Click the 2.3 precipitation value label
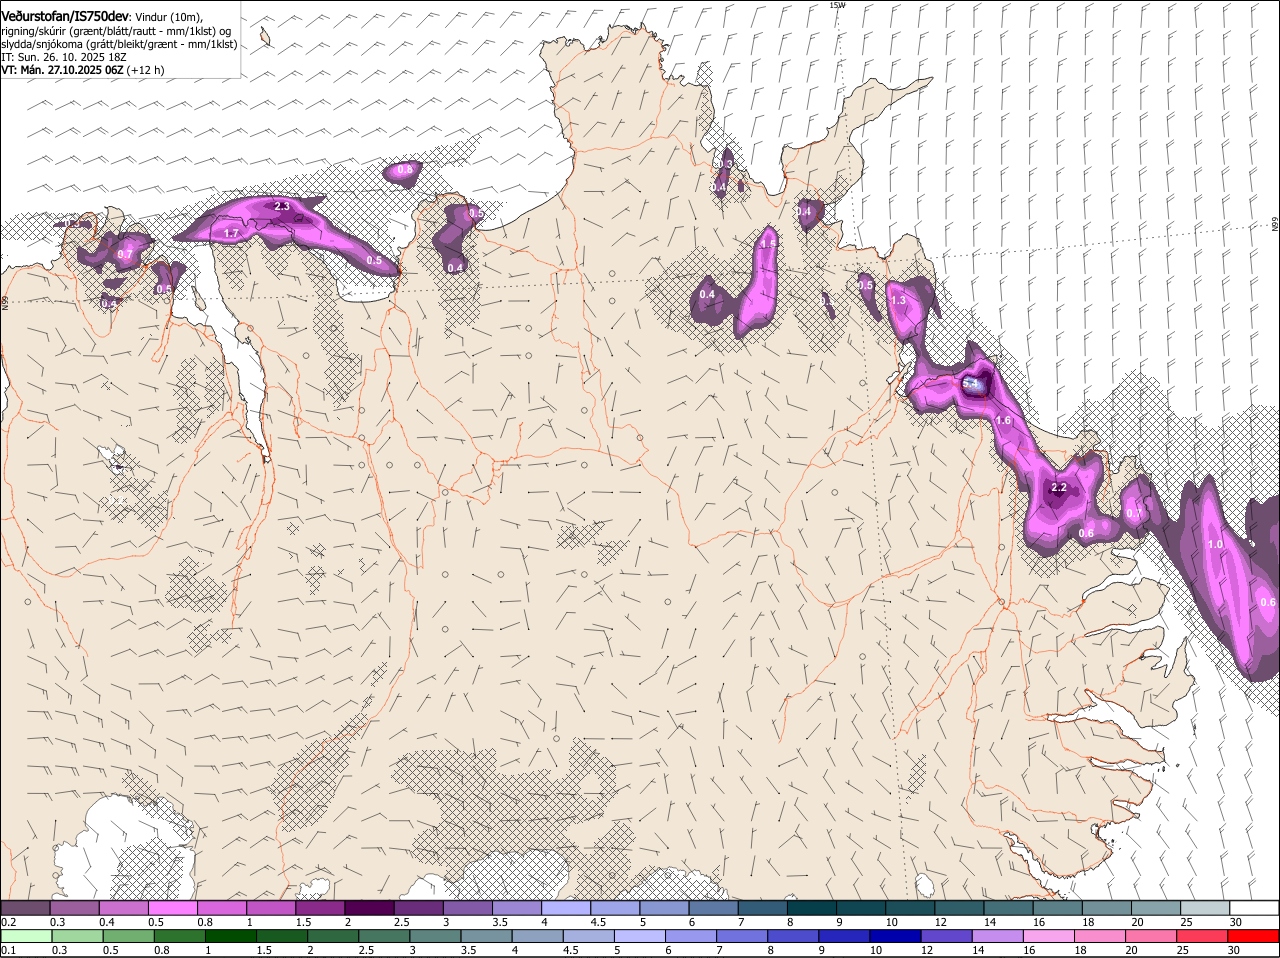 tap(281, 206)
